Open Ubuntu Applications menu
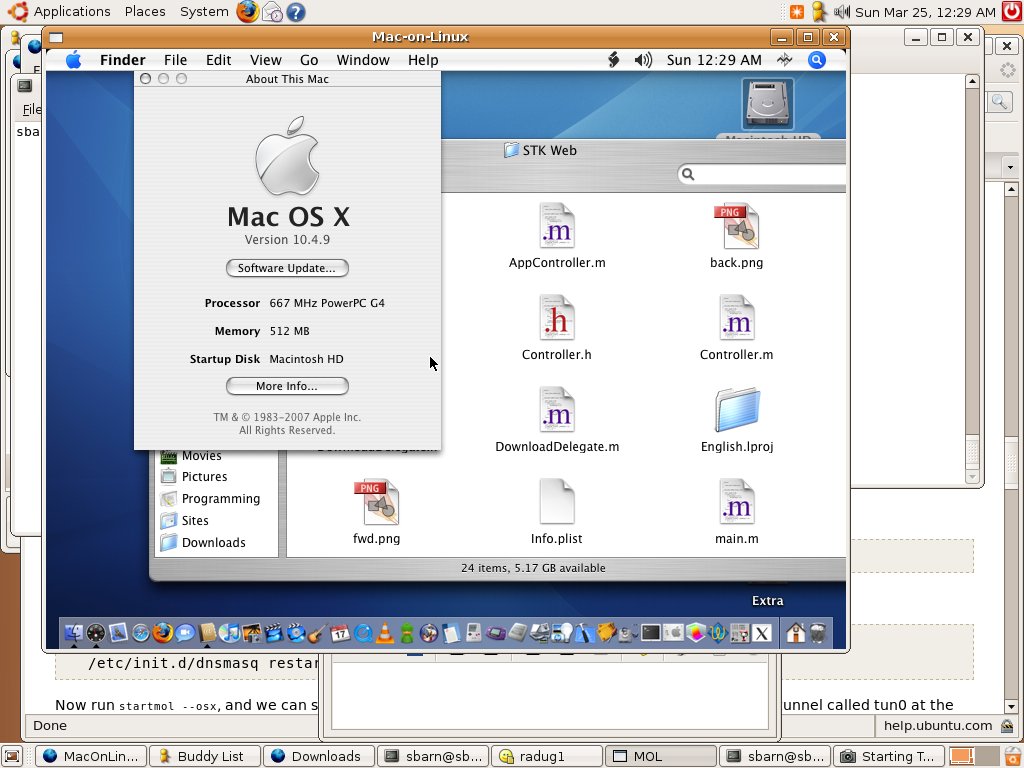This screenshot has width=1024, height=768. click(x=72, y=12)
